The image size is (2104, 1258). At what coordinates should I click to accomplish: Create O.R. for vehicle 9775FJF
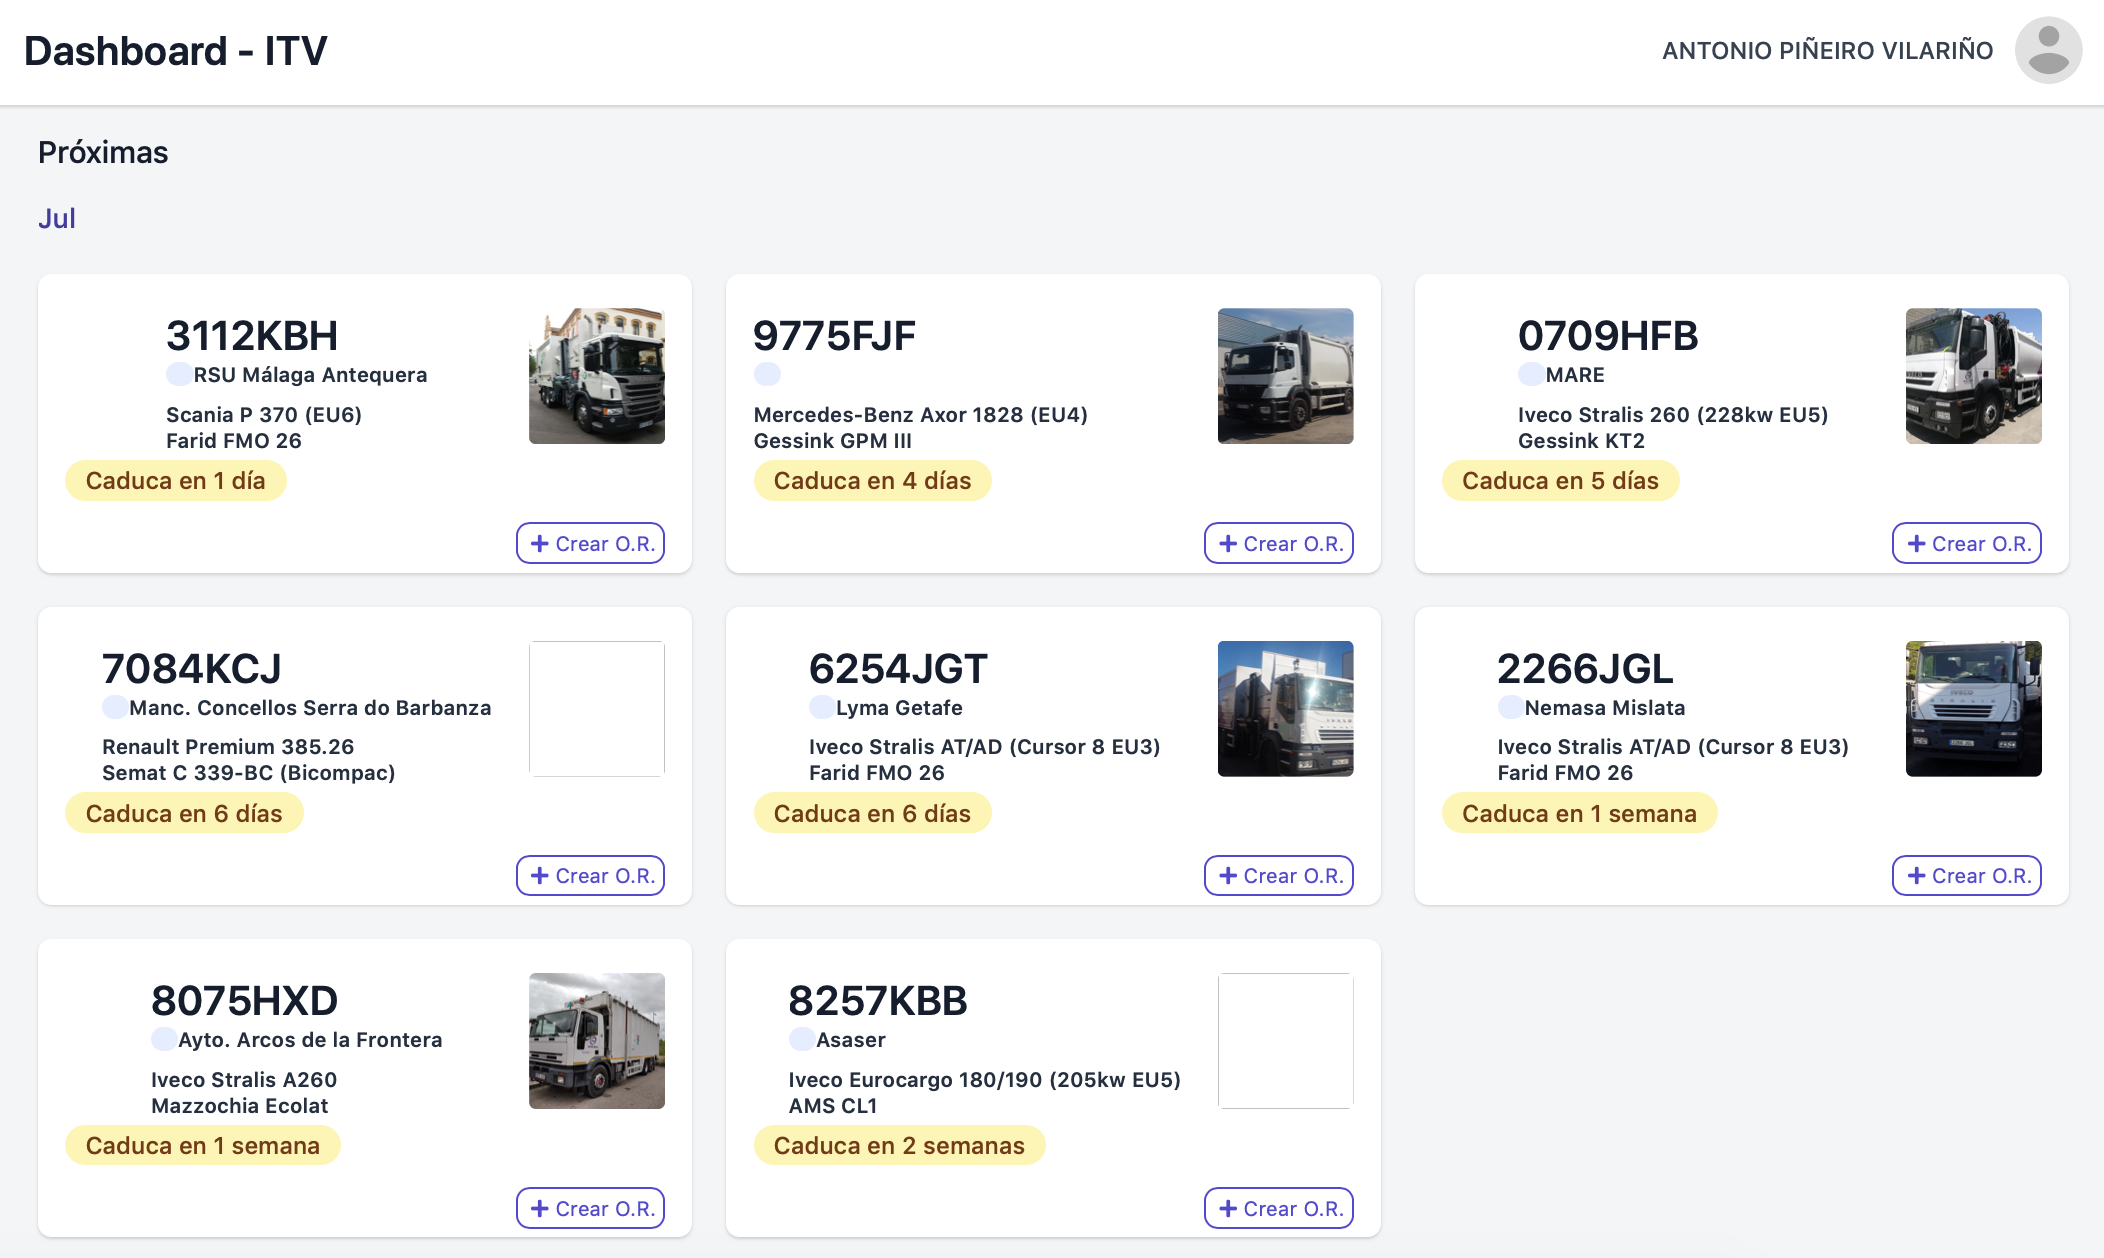point(1279,543)
